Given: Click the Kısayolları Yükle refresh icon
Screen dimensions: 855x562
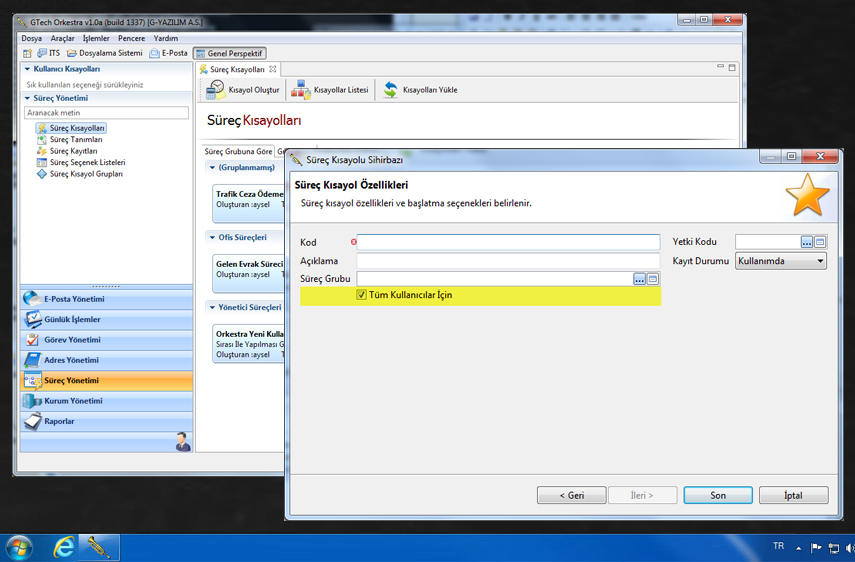Looking at the screenshot, I should (391, 90).
